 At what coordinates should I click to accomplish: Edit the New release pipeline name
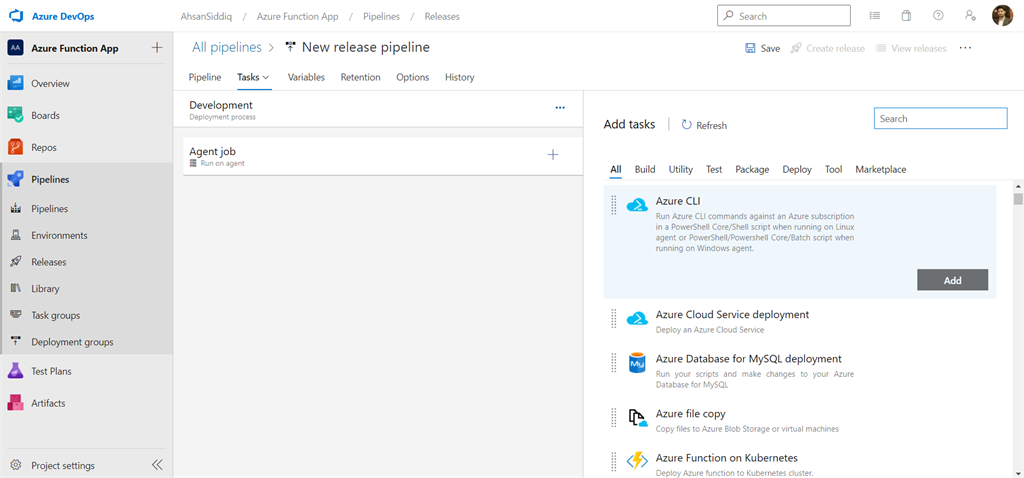(366, 47)
